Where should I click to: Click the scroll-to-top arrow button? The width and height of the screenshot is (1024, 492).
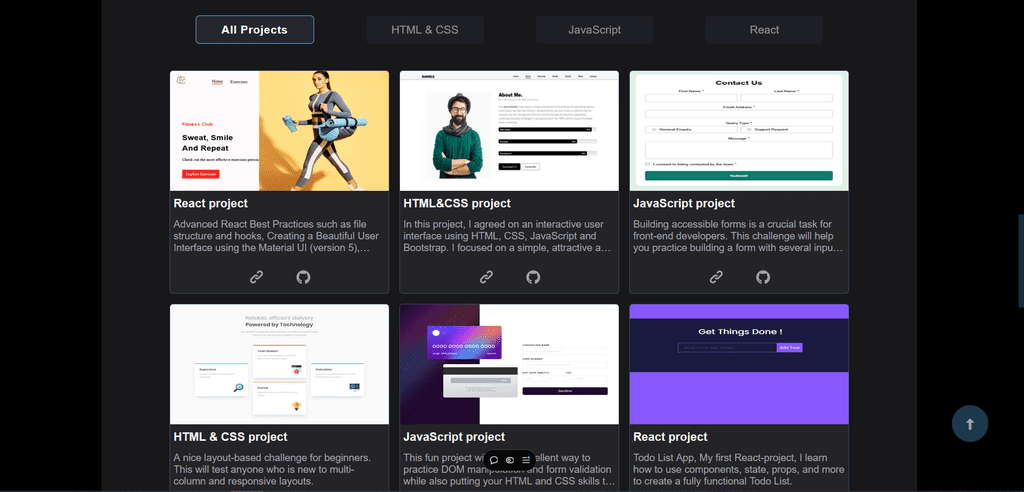[970, 423]
